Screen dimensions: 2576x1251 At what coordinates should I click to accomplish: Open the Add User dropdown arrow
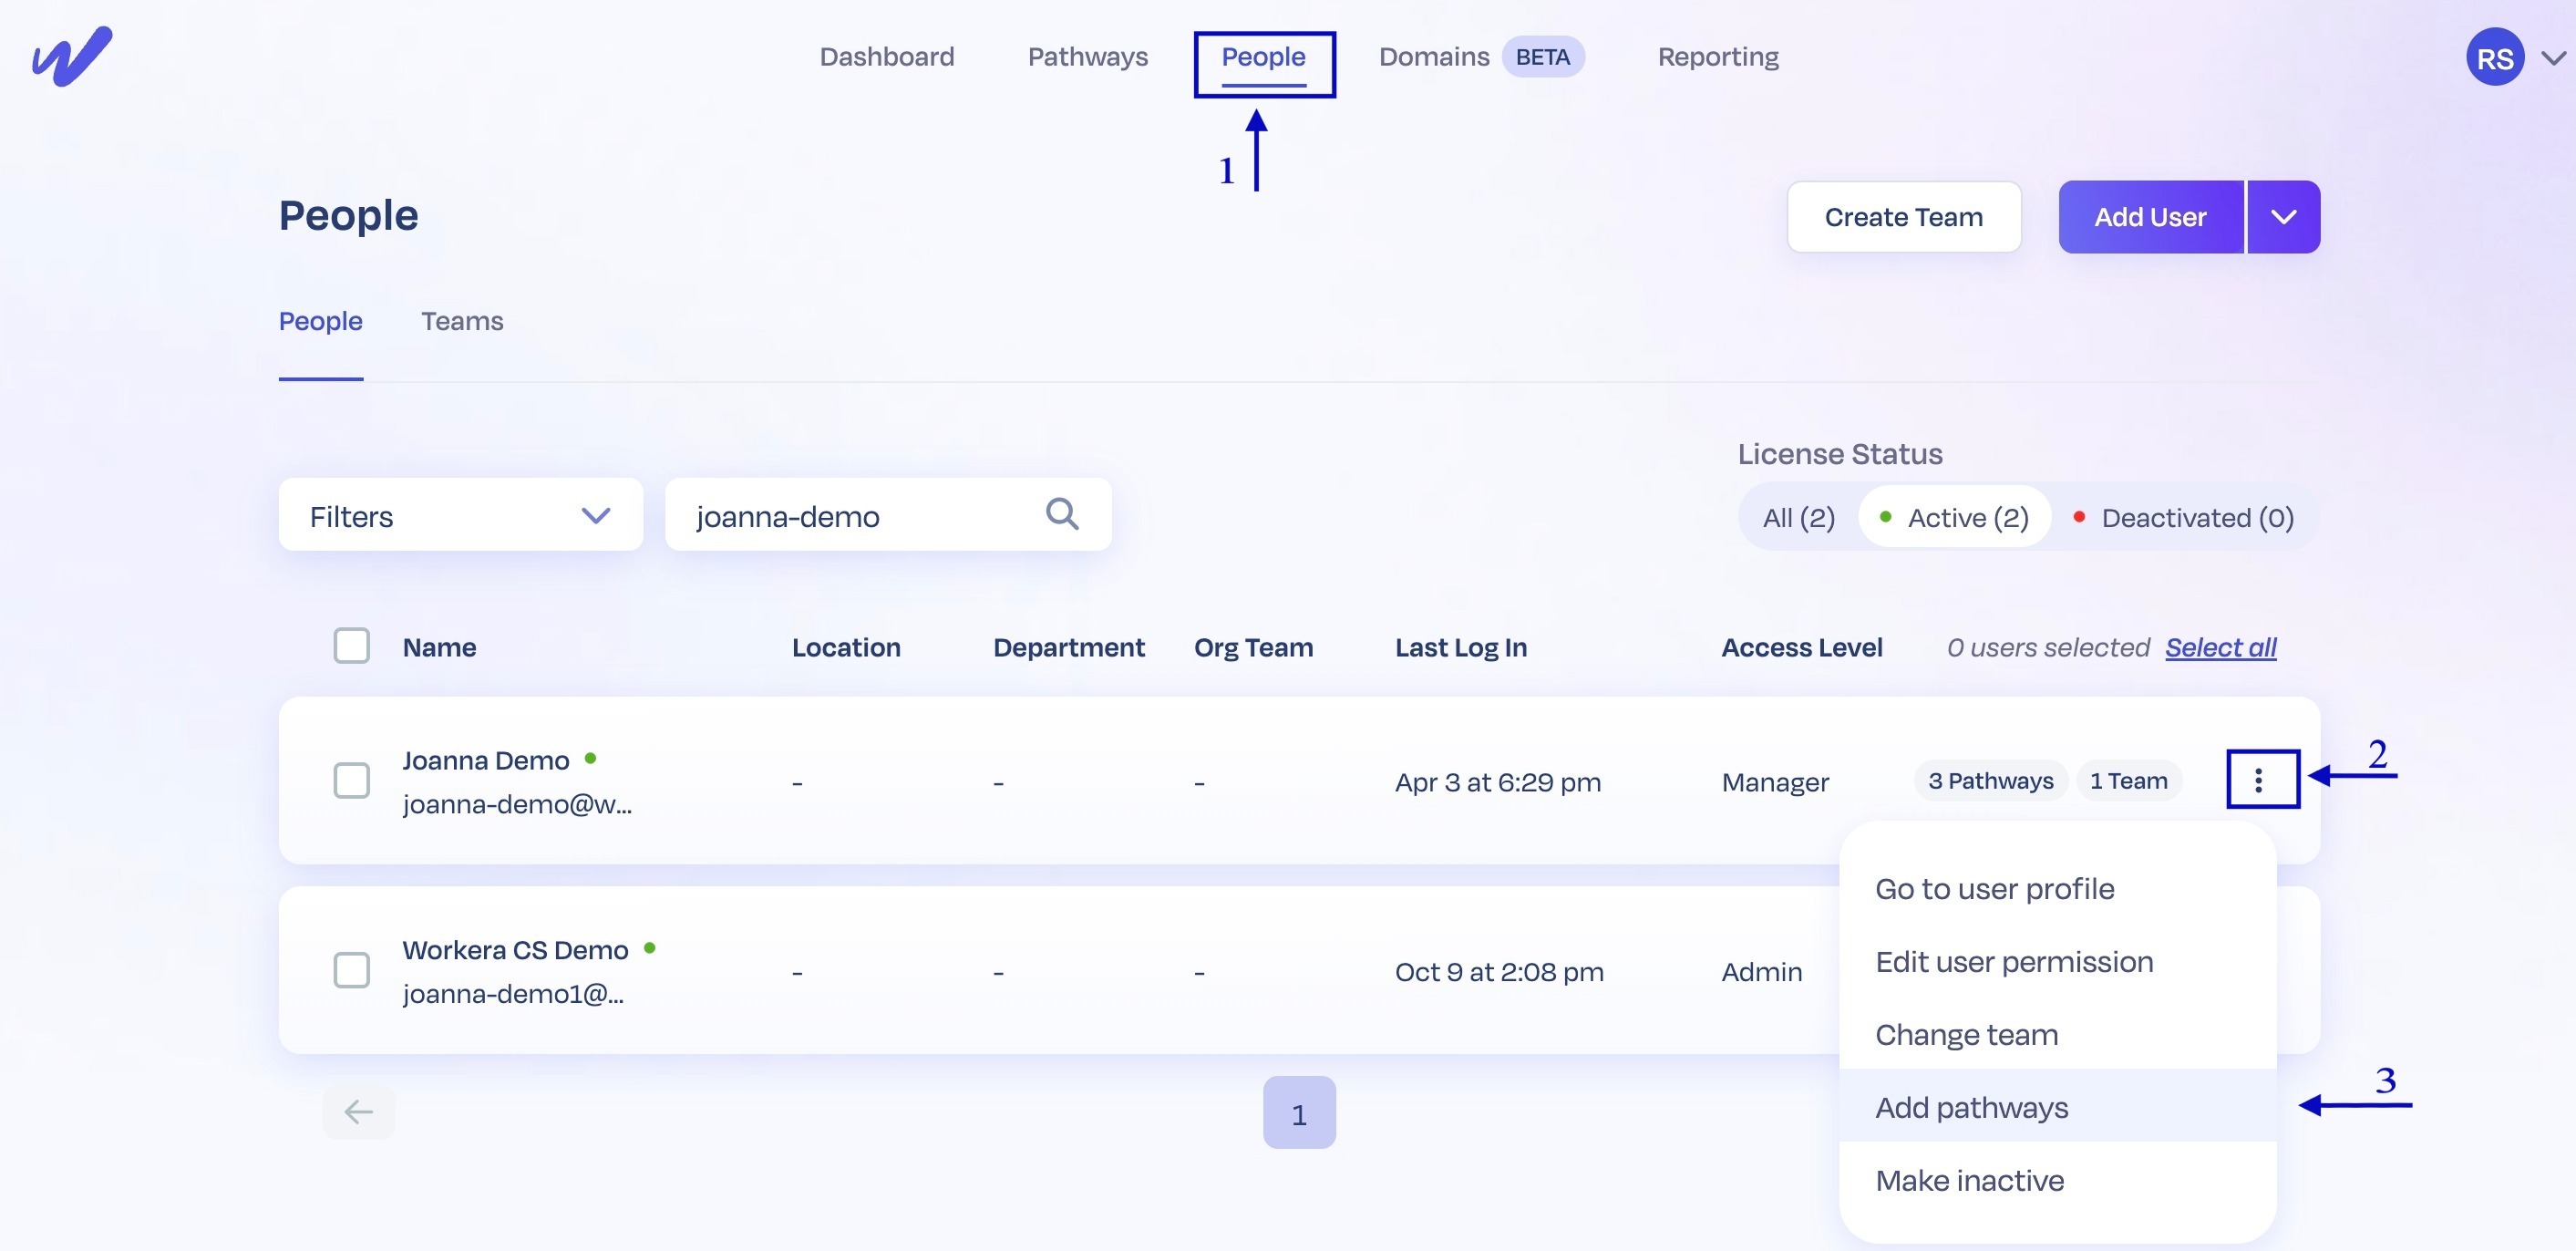(2283, 216)
